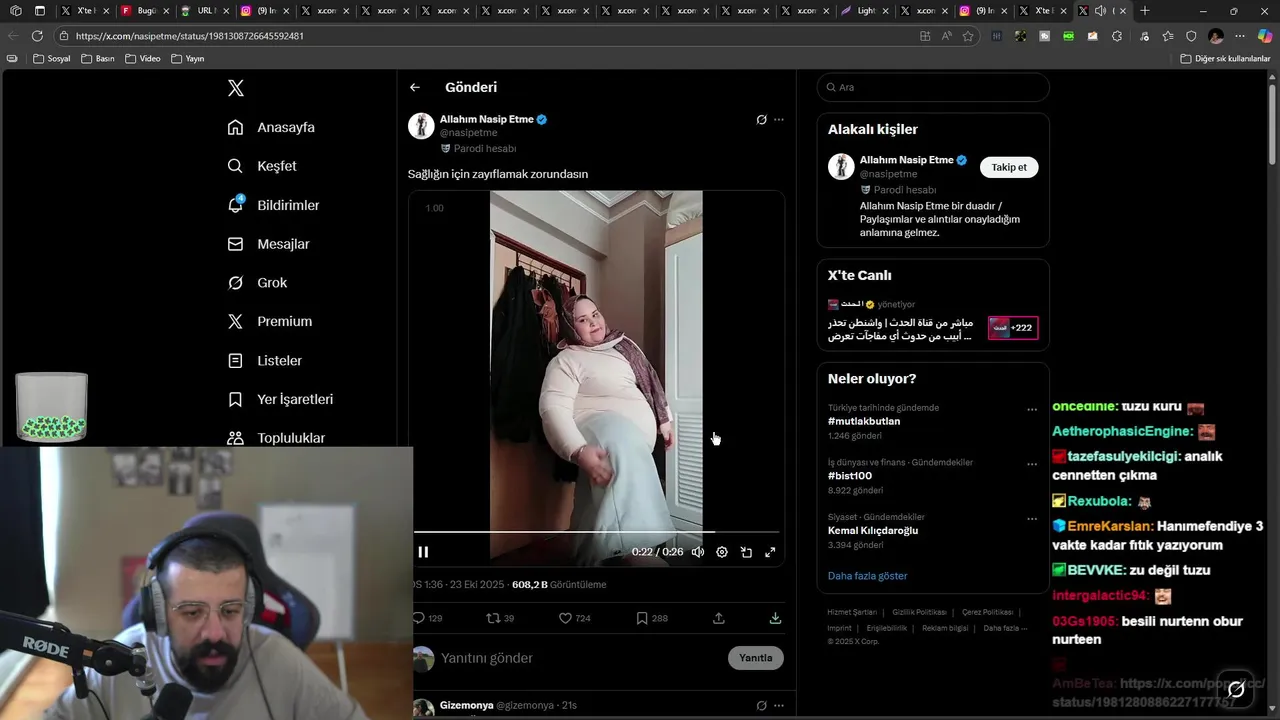
Task: Go back using the Gönderi arrow
Action: point(415,87)
